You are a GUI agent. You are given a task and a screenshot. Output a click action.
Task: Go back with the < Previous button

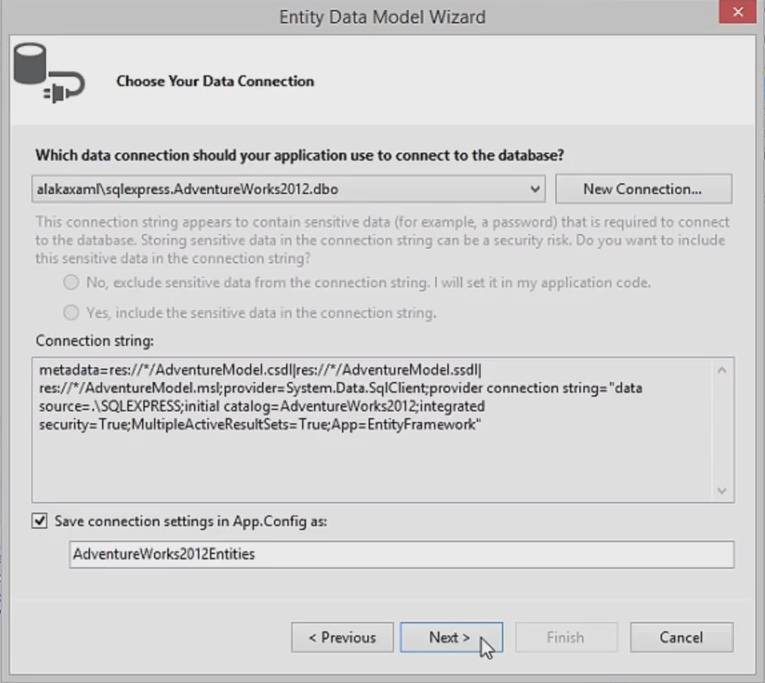pyautogui.click(x=342, y=637)
